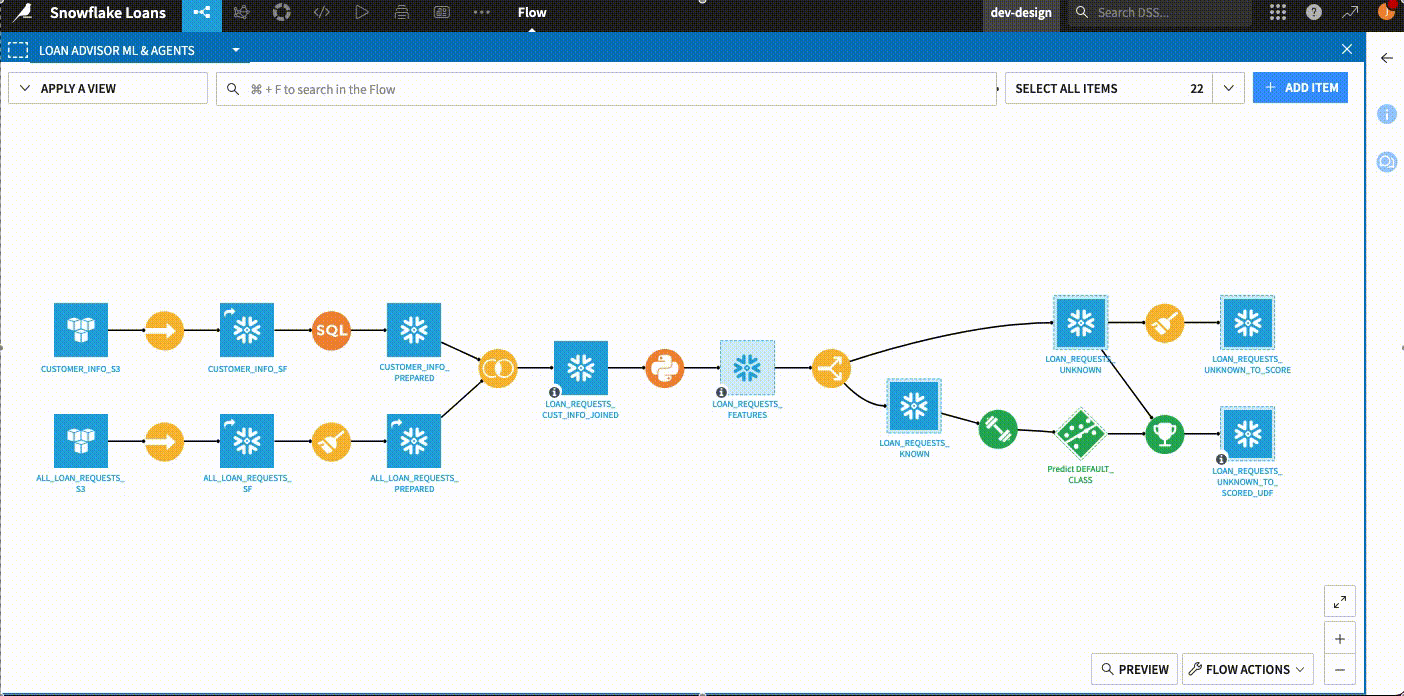Click the Add Item button
The width and height of the screenshot is (1404, 696).
coord(1301,87)
